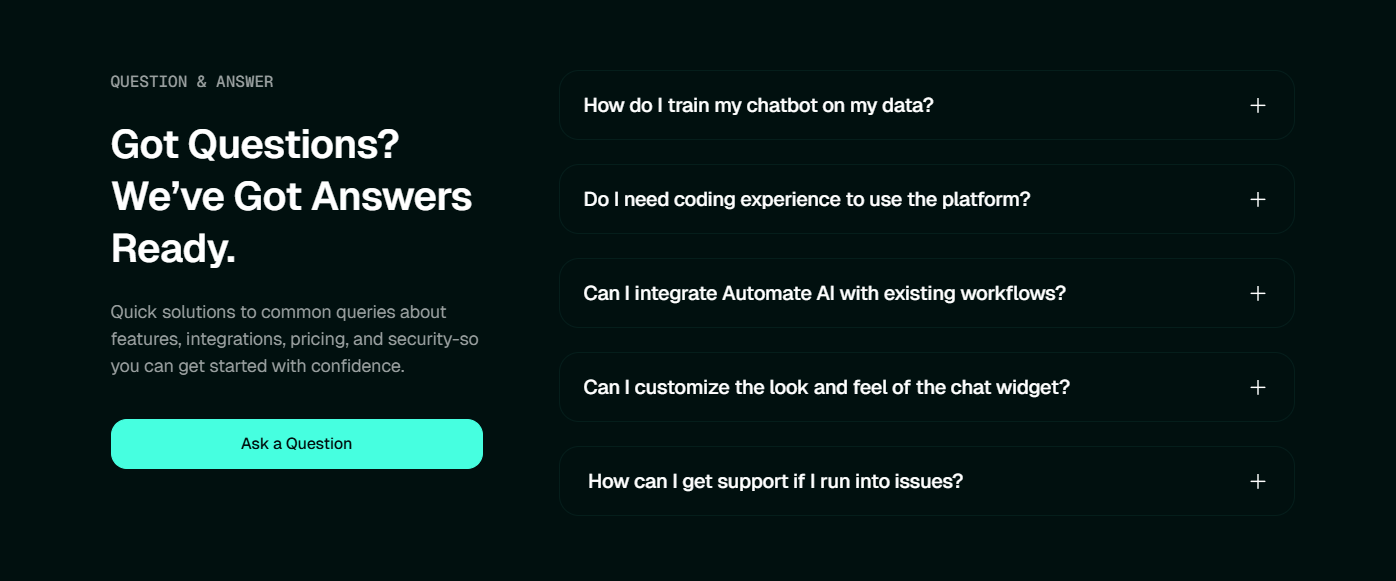Click the plus icon beside the coding experience question
The height and width of the screenshot is (581, 1396).
[x=1258, y=199]
